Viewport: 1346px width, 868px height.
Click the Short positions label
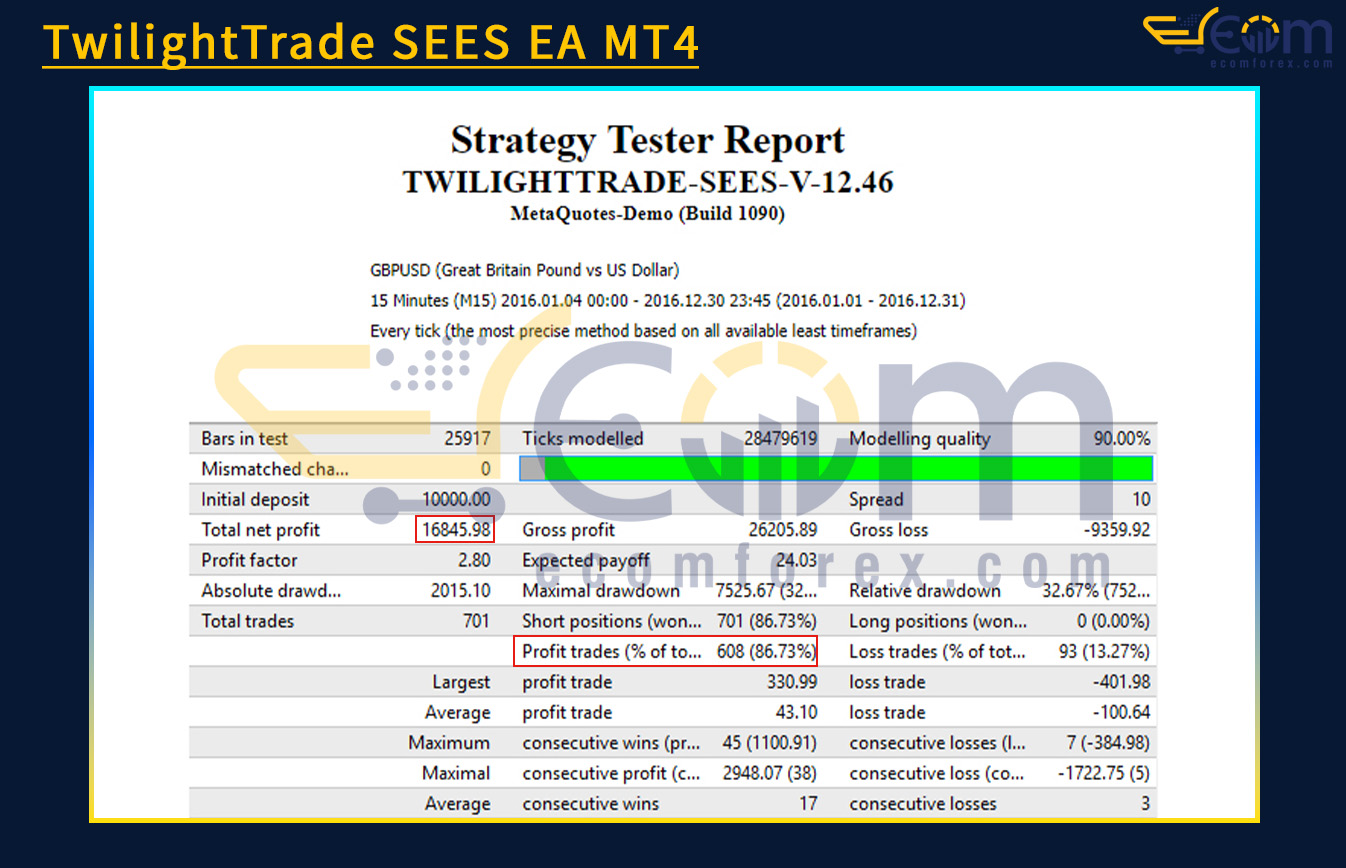610,621
